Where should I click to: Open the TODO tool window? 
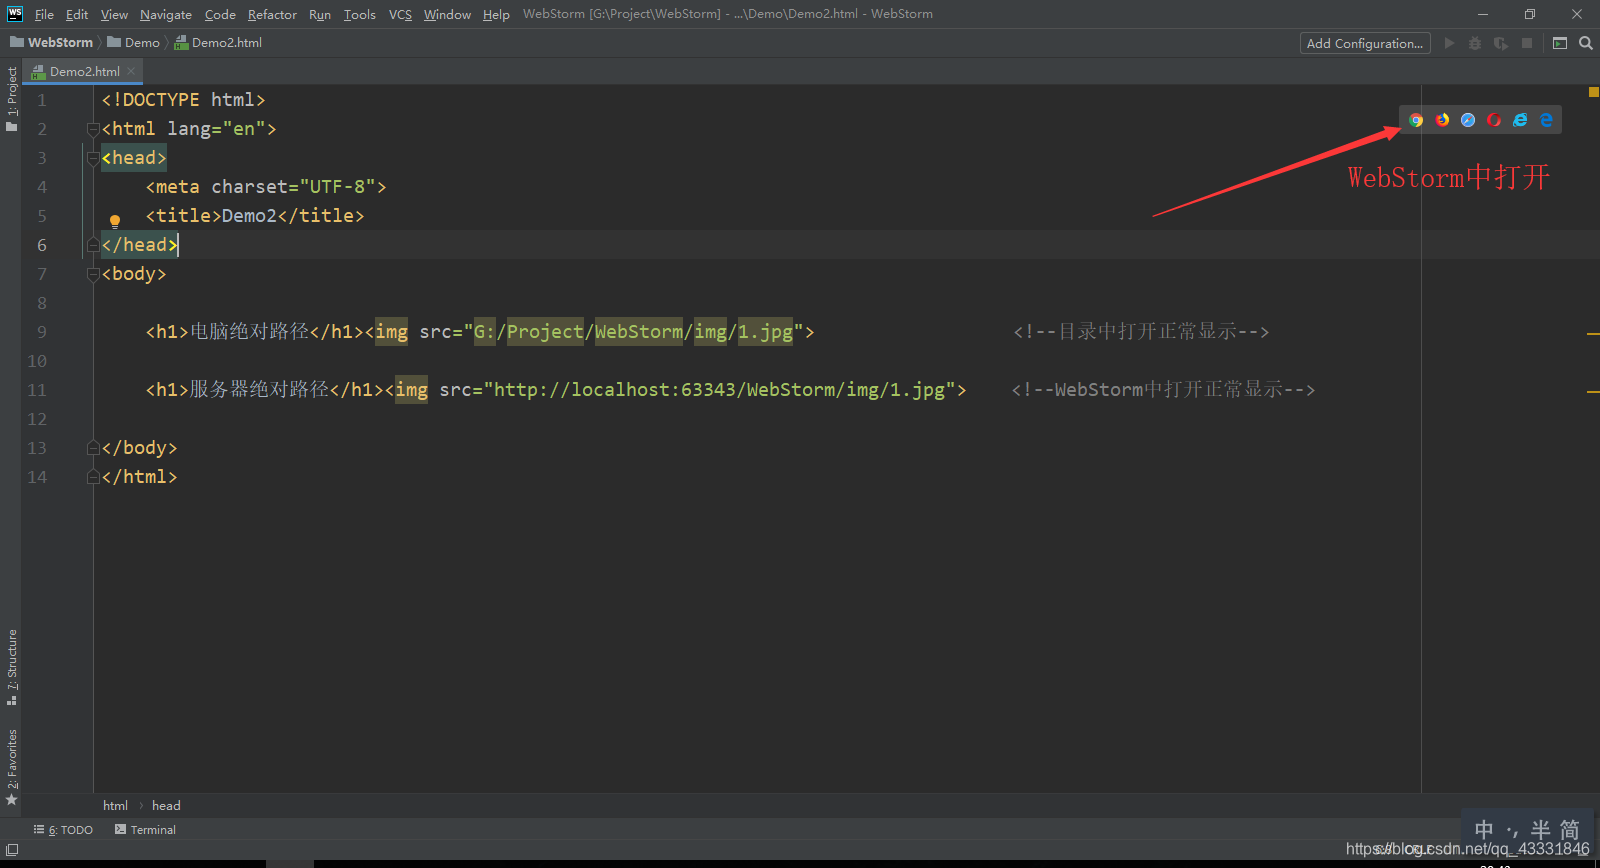pos(63,830)
